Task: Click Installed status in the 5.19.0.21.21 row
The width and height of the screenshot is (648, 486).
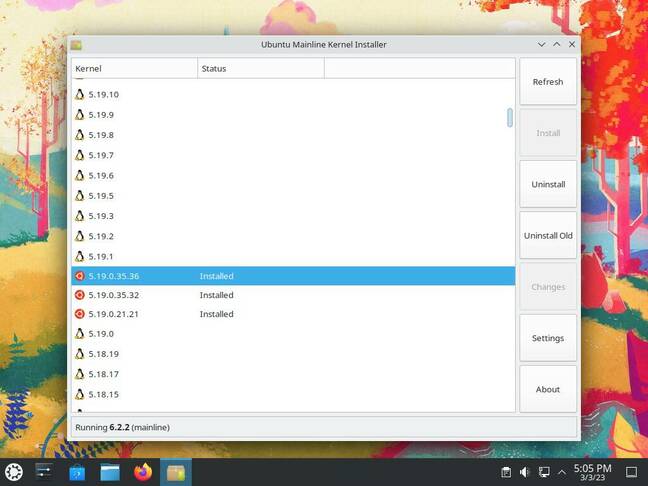Action: coord(217,314)
